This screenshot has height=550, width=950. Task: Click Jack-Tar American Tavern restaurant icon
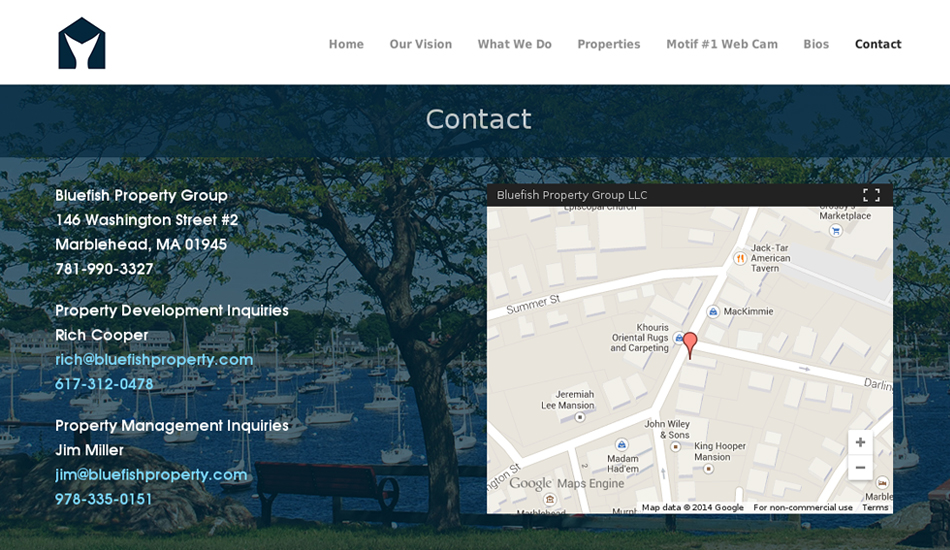pyautogui.click(x=740, y=258)
